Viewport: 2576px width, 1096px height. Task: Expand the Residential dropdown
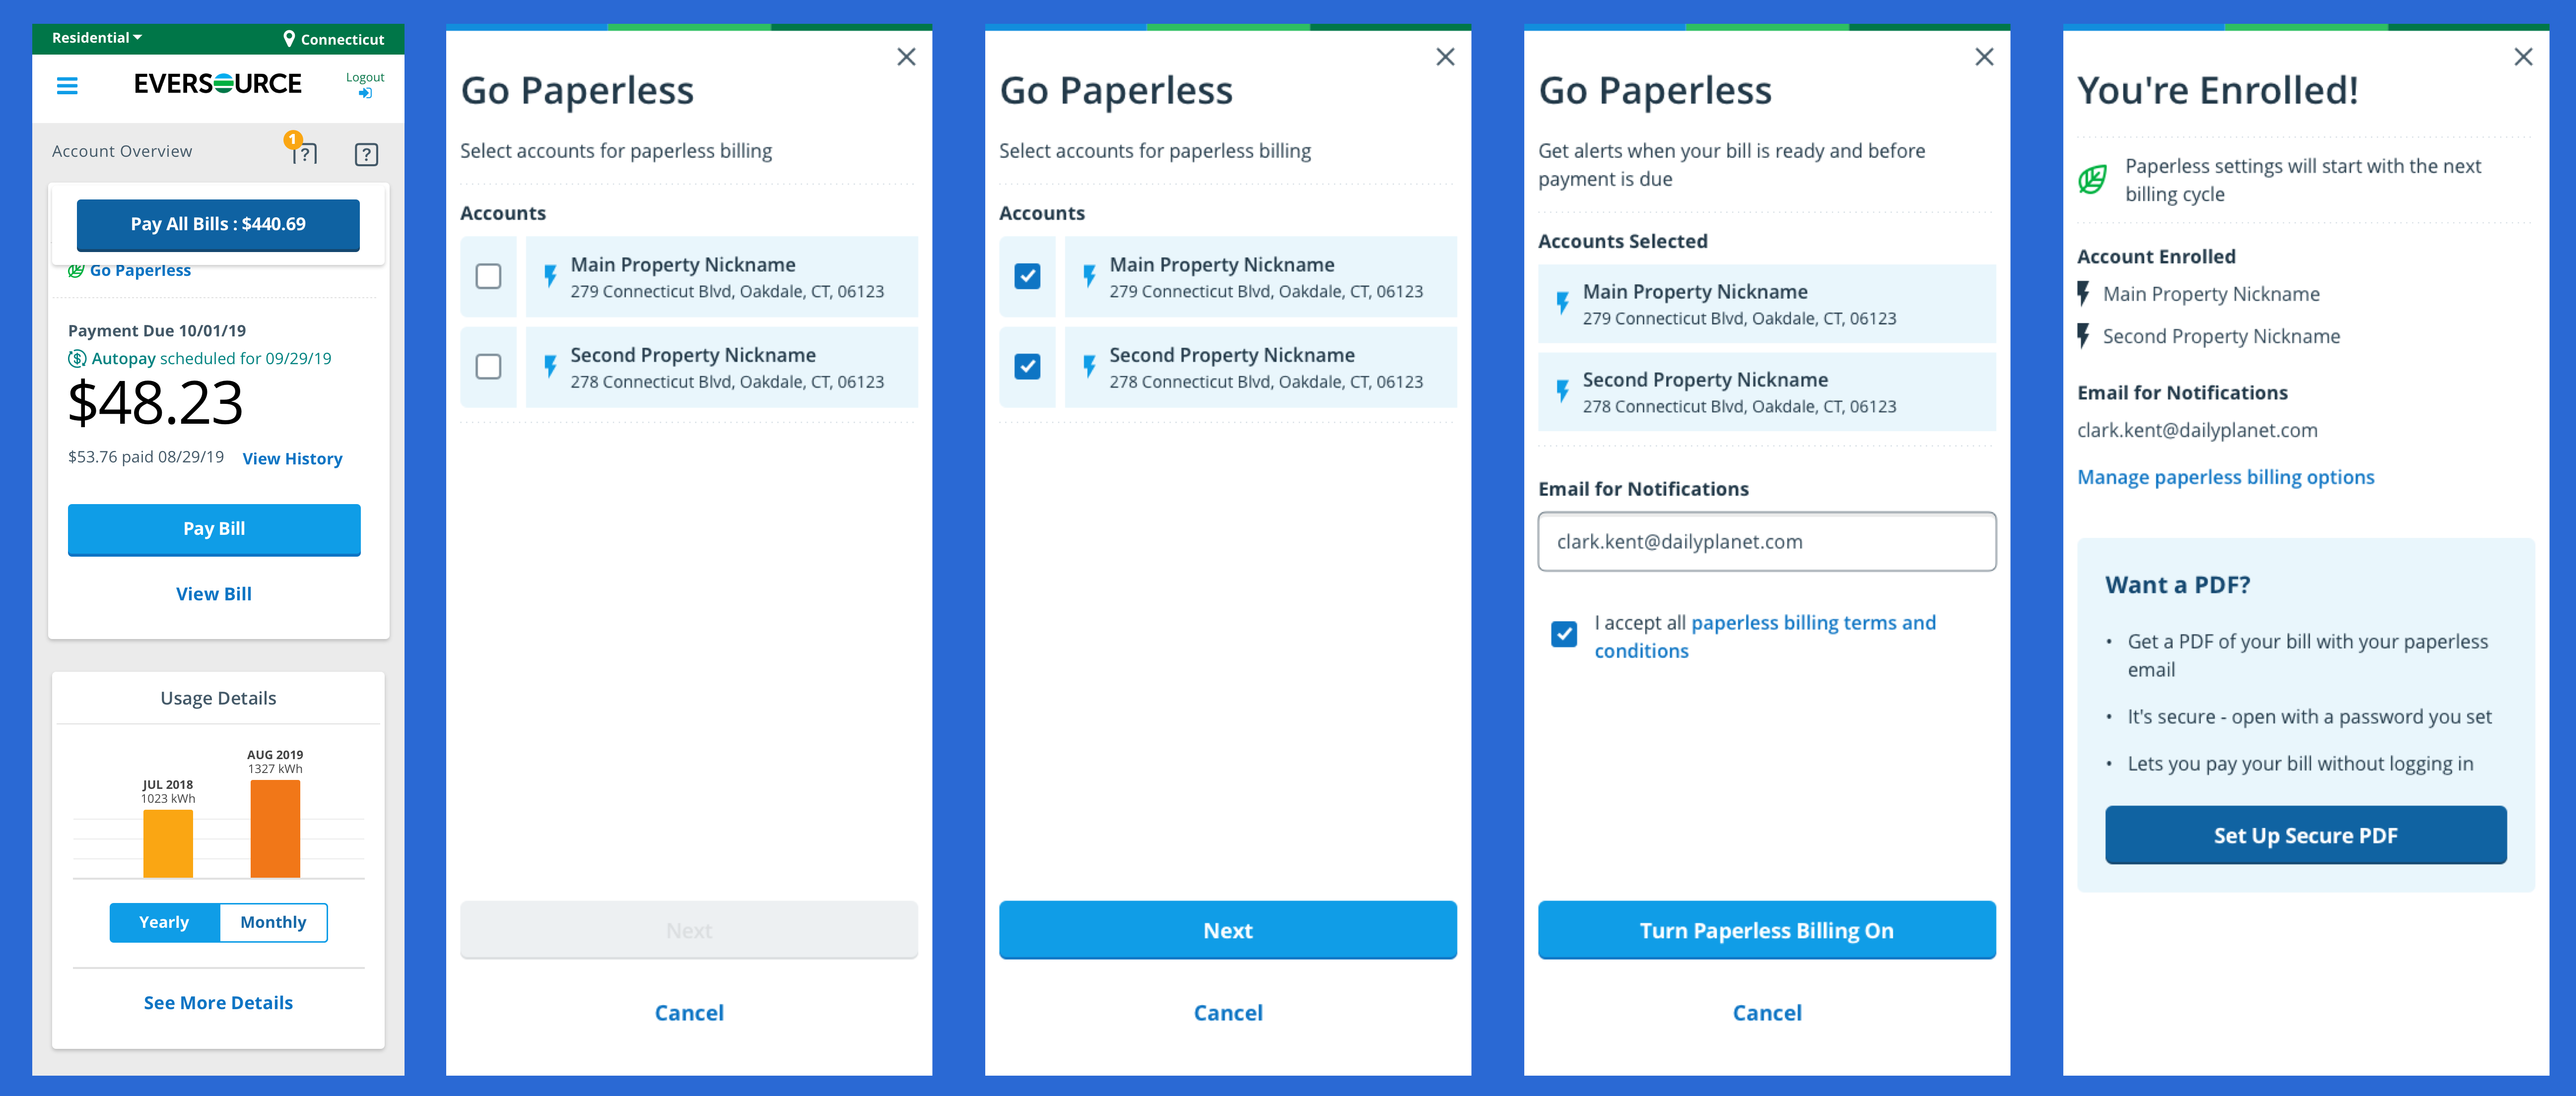coord(97,38)
